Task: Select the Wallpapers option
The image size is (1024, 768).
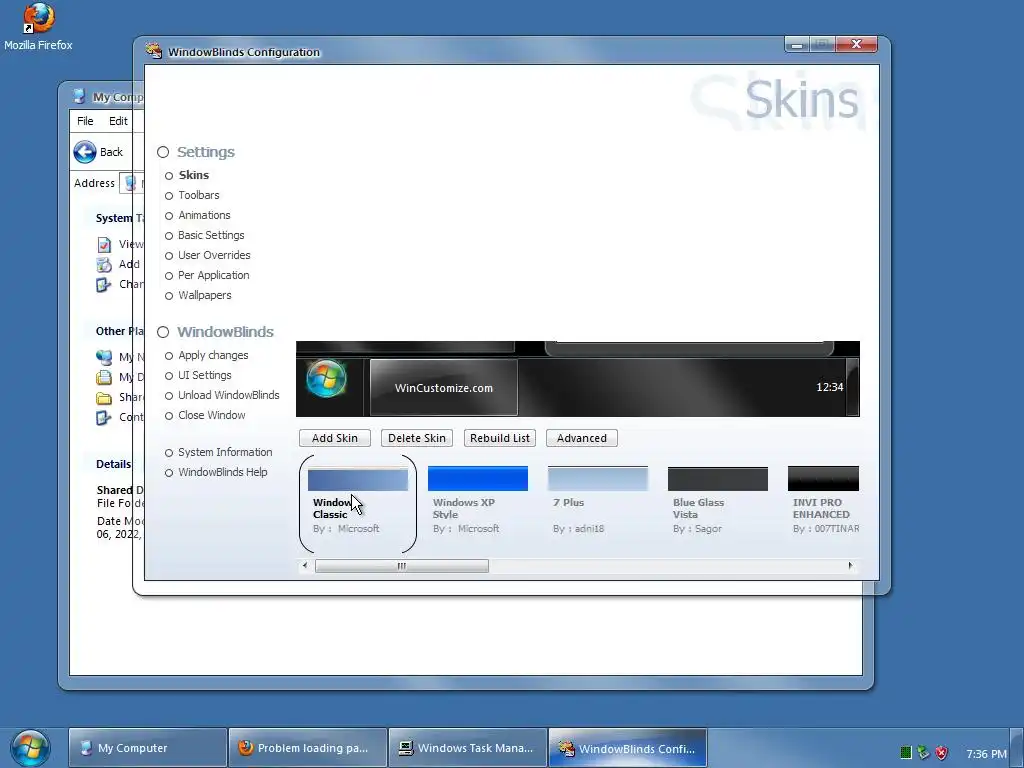Action: pyautogui.click(x=204, y=295)
